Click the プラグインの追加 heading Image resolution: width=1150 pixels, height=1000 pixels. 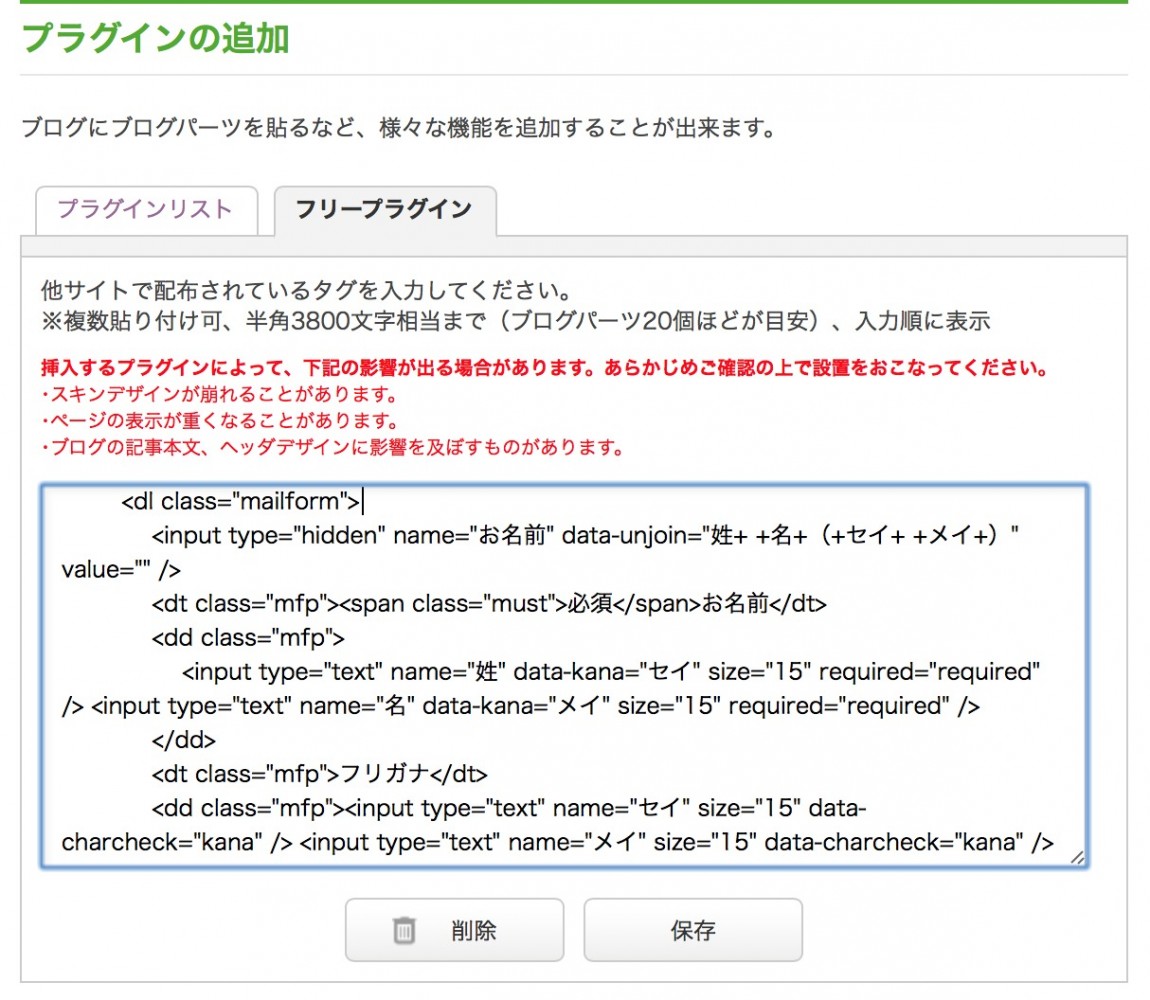[155, 38]
